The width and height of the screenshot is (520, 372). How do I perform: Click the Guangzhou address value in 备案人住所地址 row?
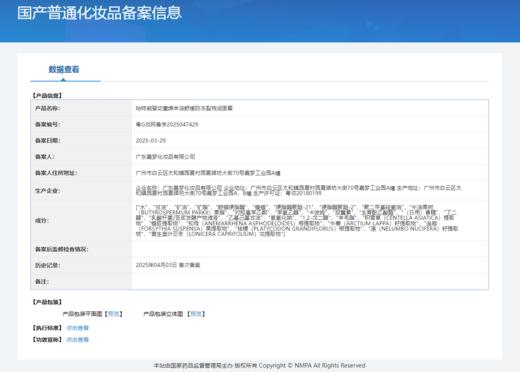click(208, 173)
